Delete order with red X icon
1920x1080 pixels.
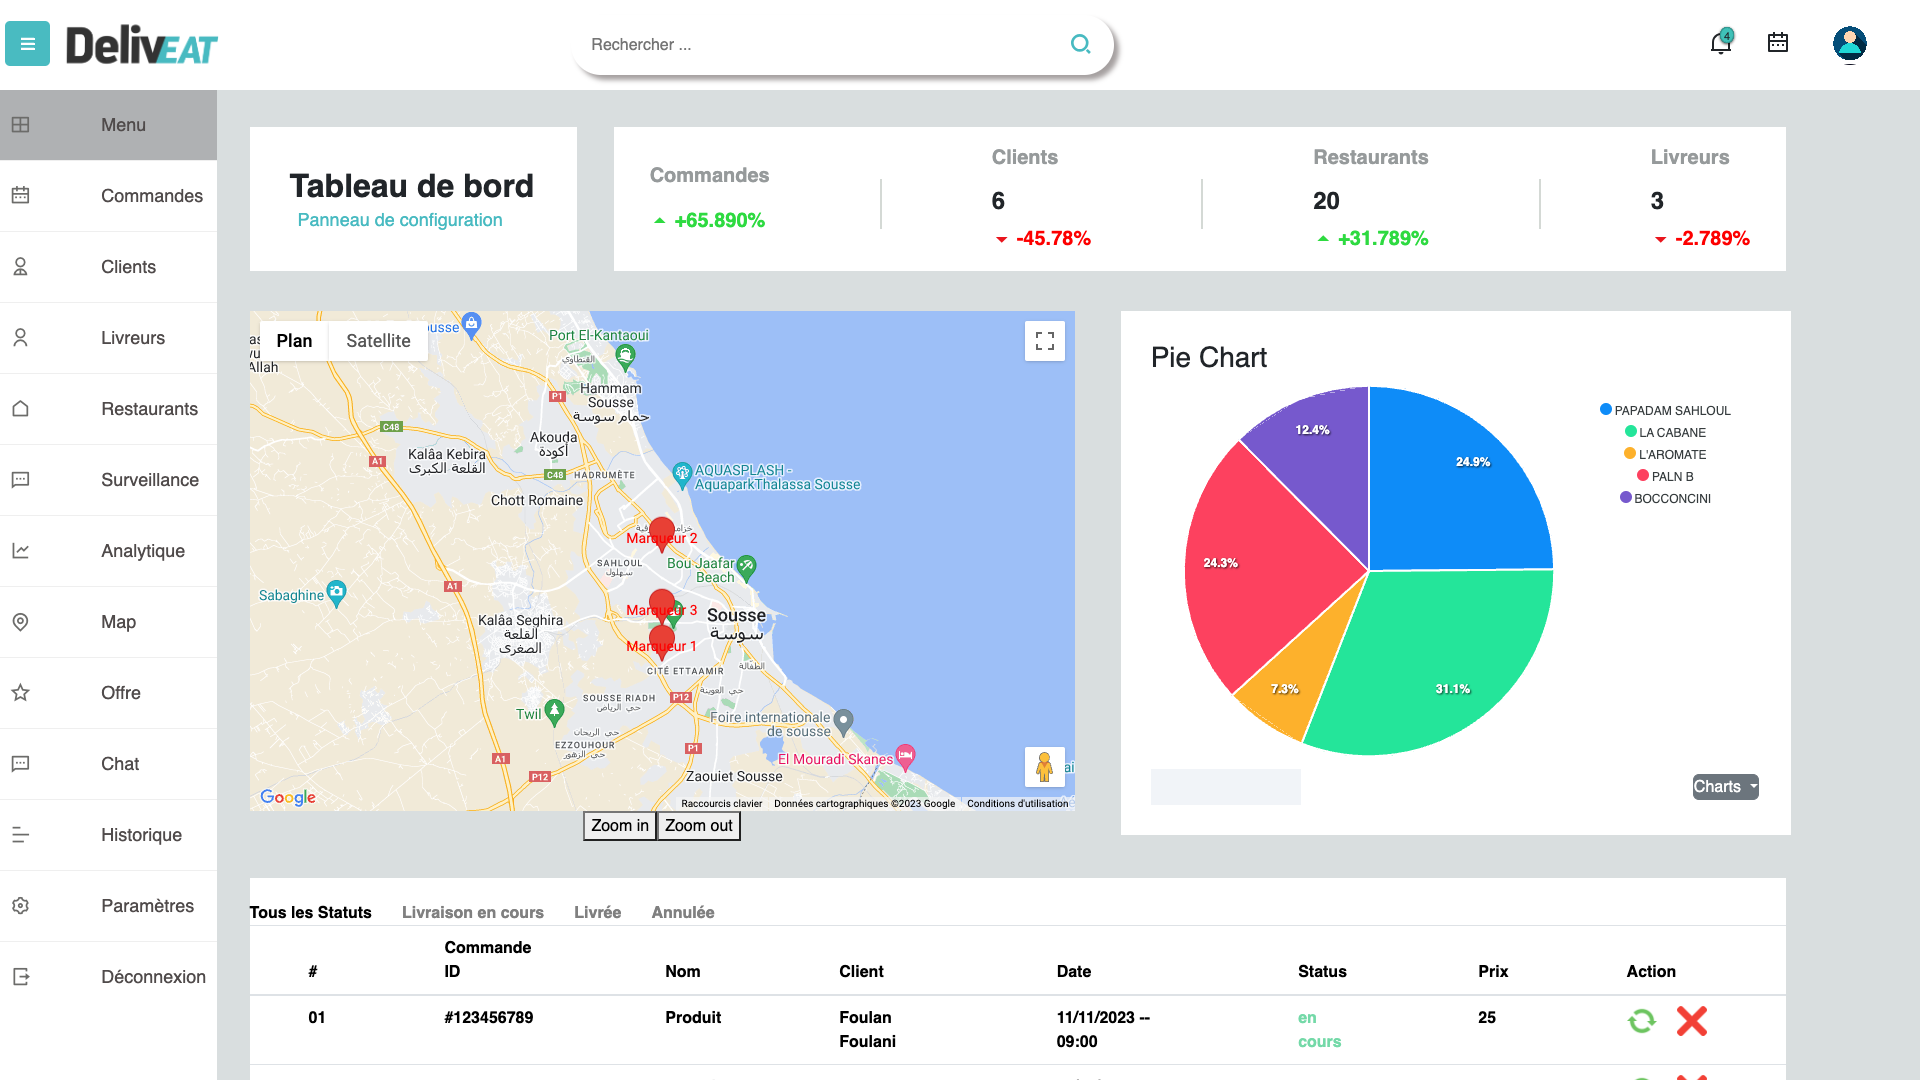tap(1692, 1021)
